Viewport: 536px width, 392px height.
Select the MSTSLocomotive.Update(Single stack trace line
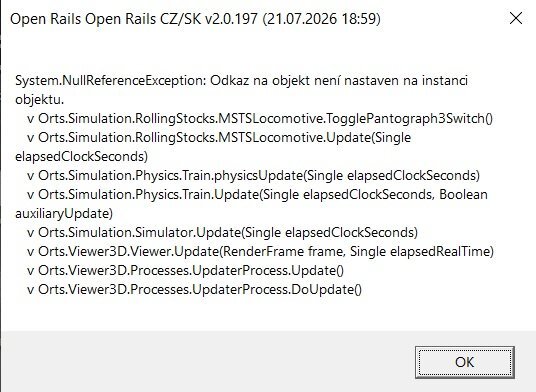coord(219,138)
